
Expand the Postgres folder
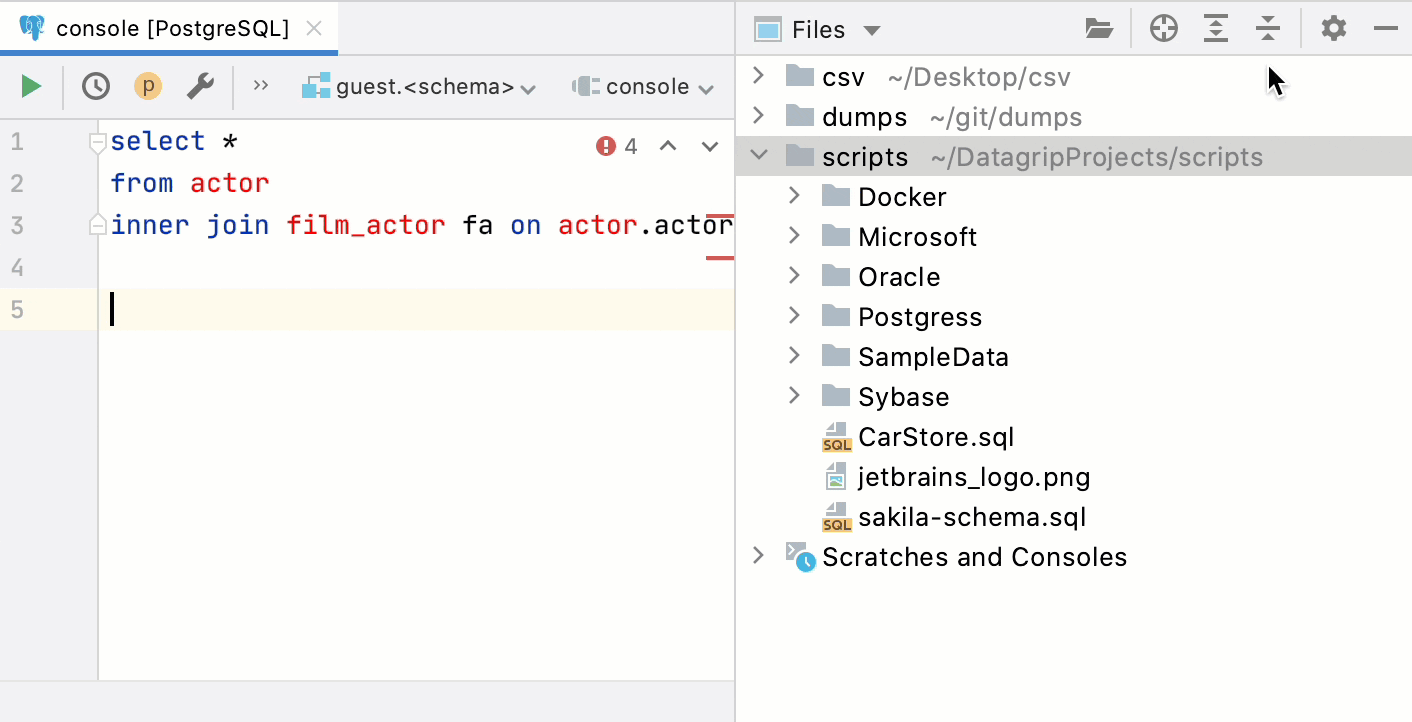tap(793, 316)
